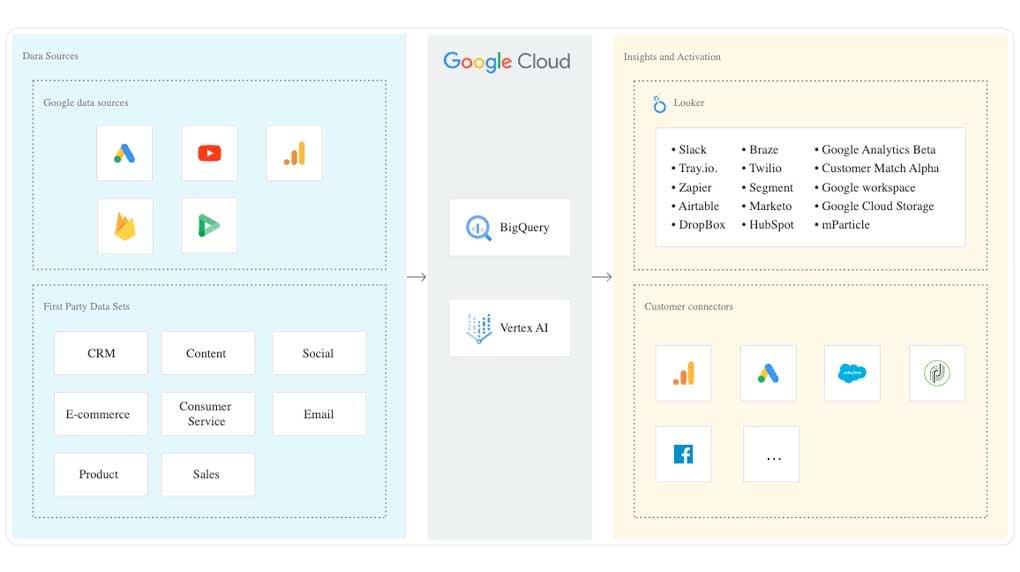Click the green play triangle icon
This screenshot has height=572, width=1020.
209,226
